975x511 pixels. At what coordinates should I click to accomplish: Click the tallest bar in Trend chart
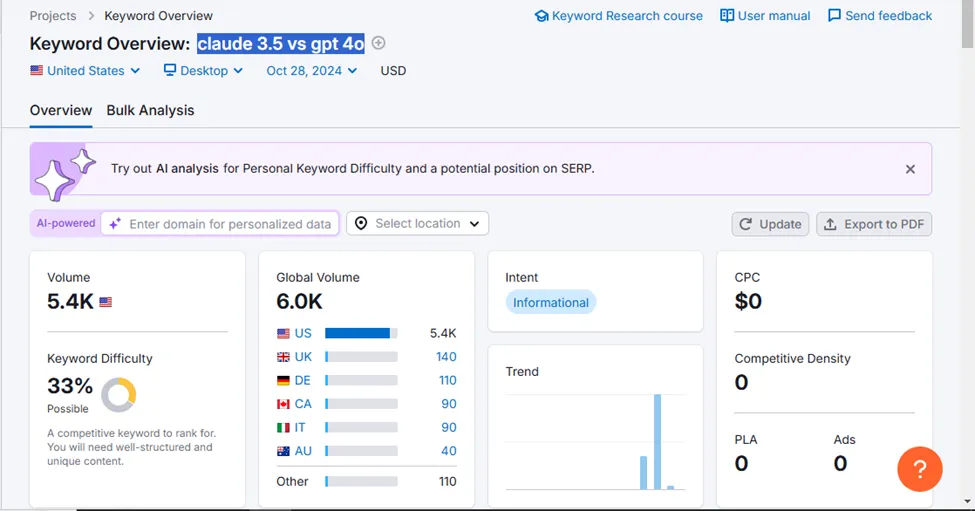[x=658, y=440]
